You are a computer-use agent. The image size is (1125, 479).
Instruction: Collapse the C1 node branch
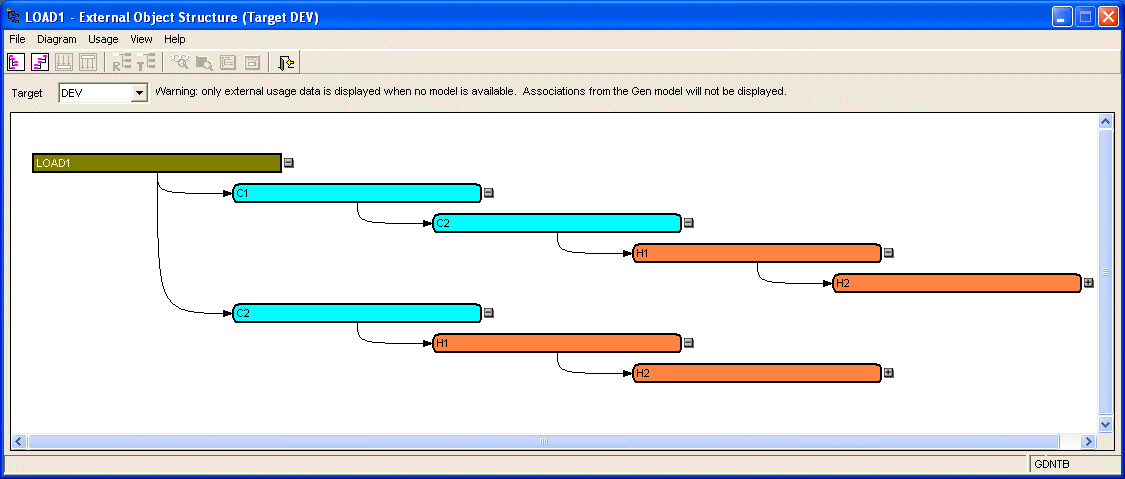[x=488, y=193]
